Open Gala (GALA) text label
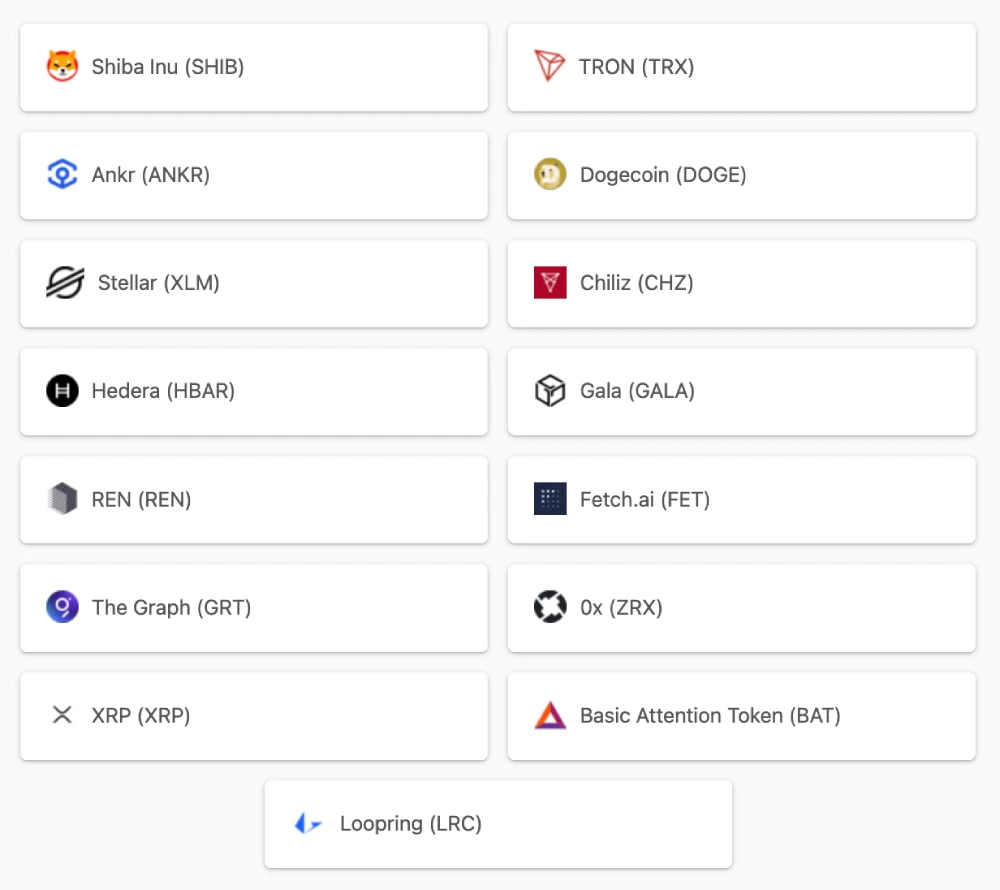The image size is (1000, 890). pyautogui.click(x=637, y=391)
